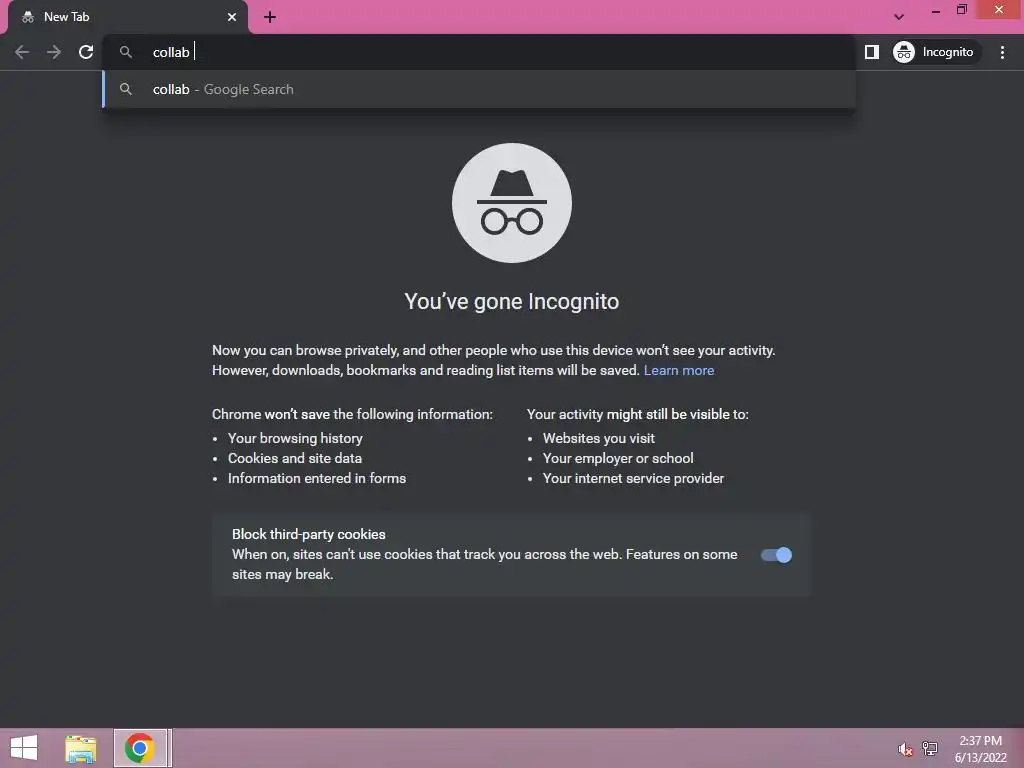Reload the current page
1024x768 pixels.
click(x=86, y=52)
